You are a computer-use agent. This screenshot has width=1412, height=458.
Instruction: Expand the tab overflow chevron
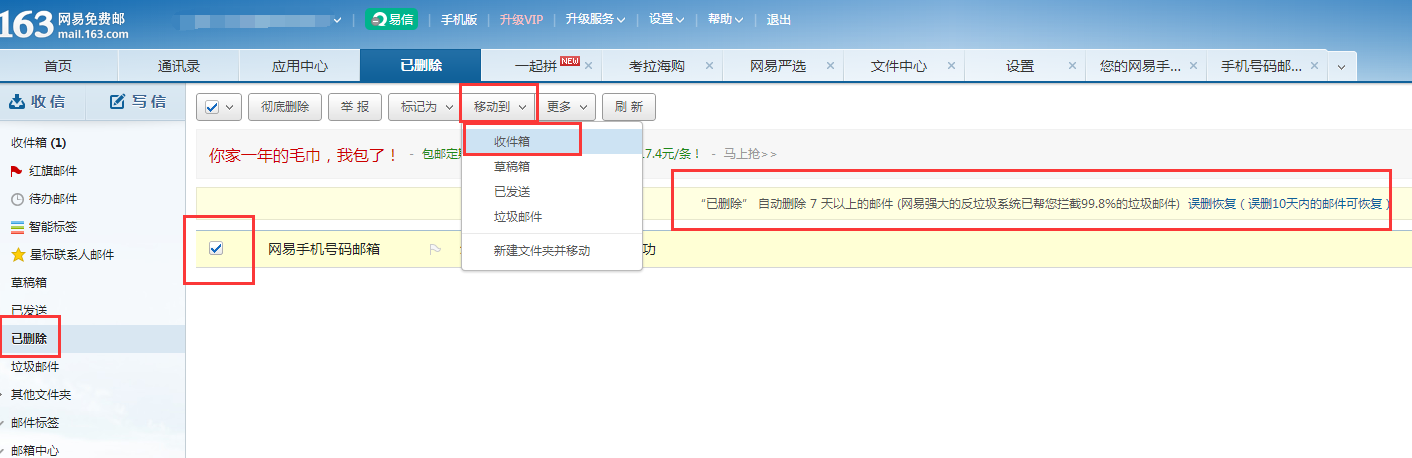pos(1341,66)
